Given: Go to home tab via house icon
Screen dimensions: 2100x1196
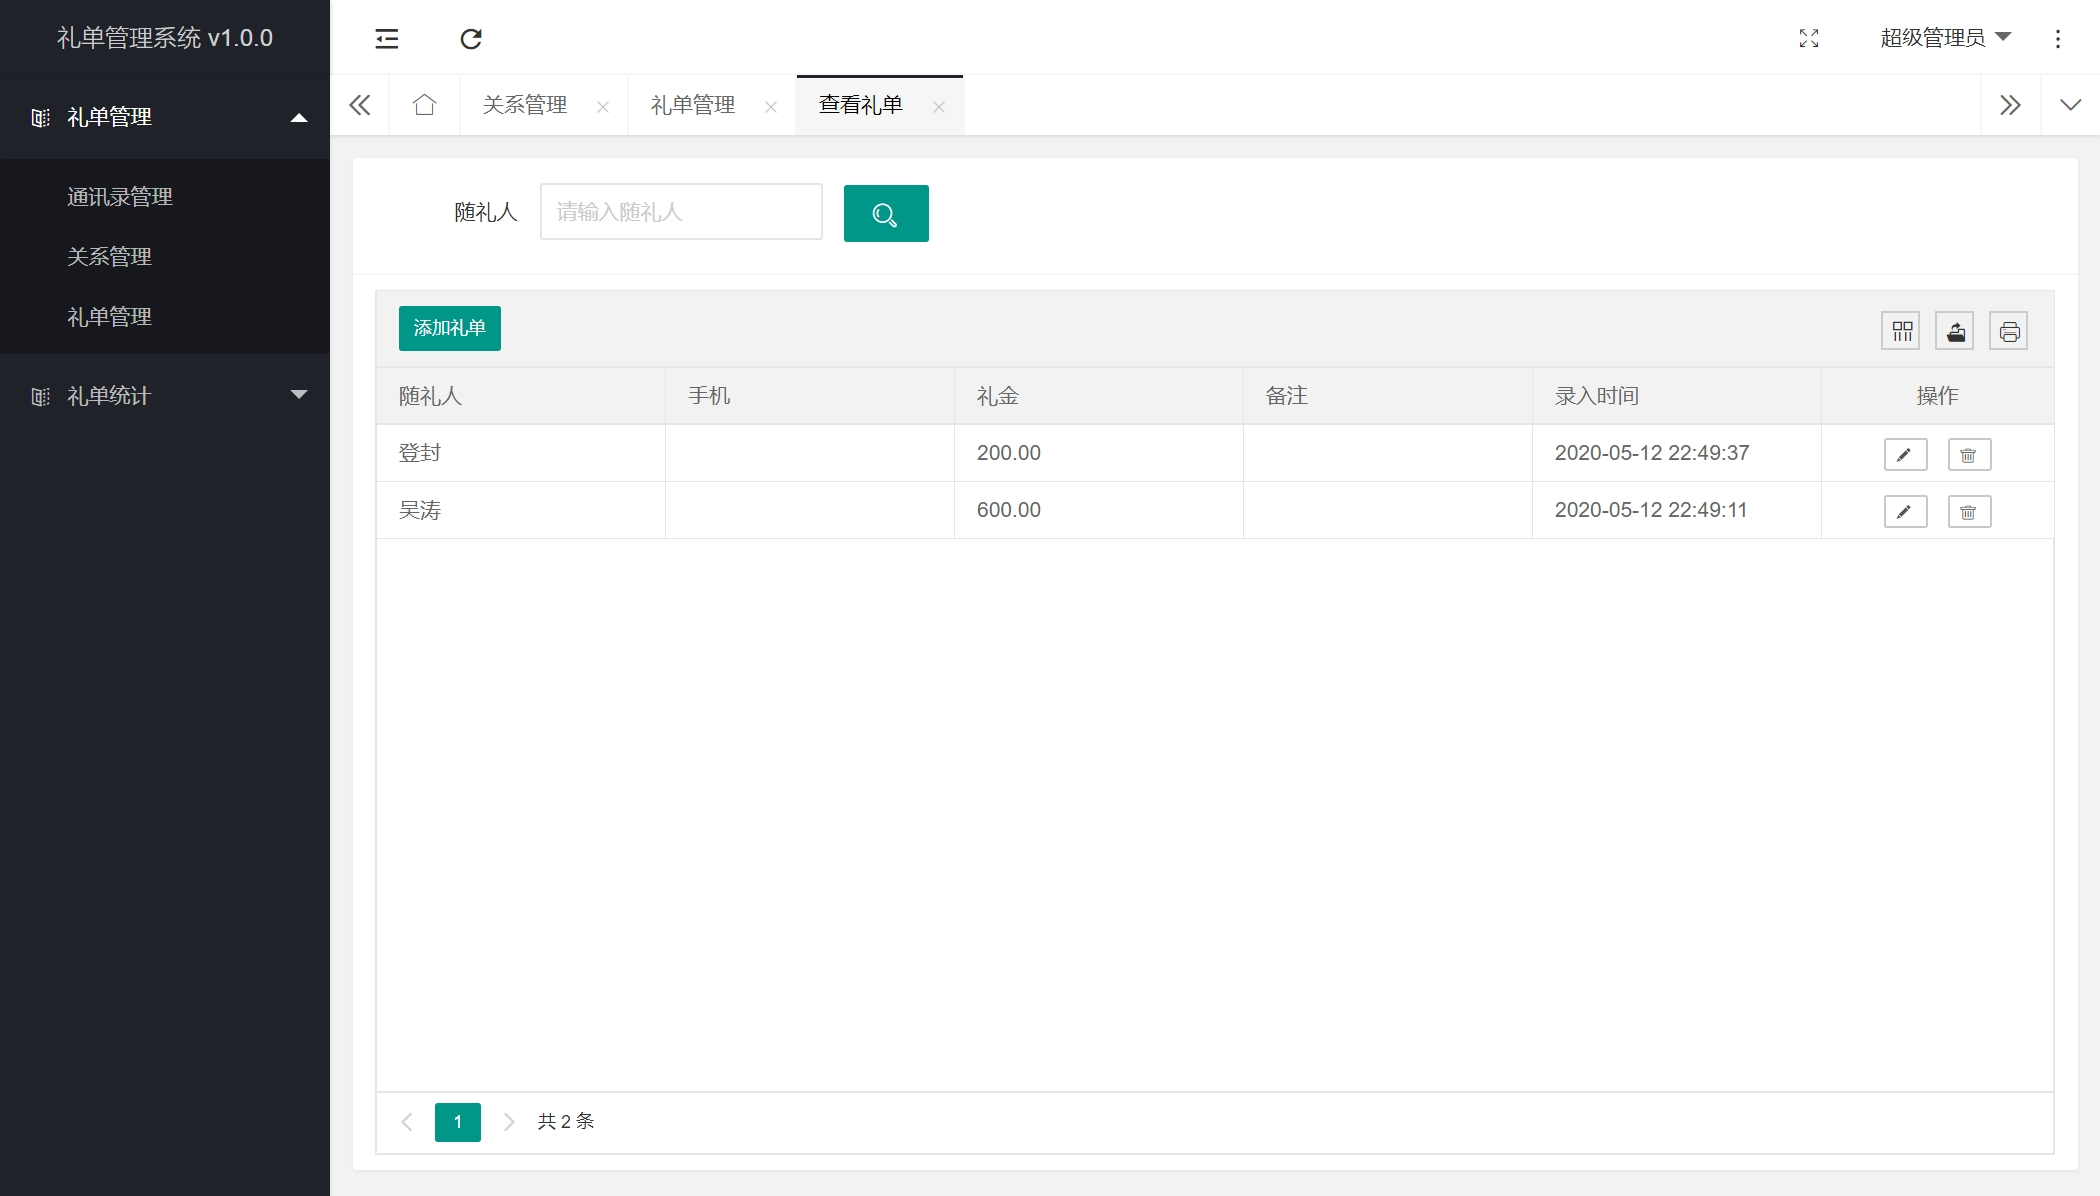Looking at the screenshot, I should (x=424, y=105).
